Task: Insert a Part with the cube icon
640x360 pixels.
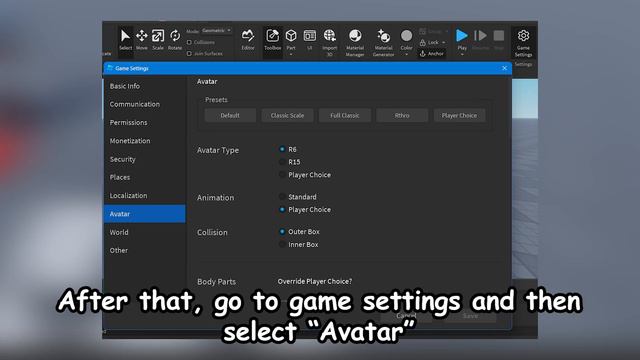Action: (291, 36)
